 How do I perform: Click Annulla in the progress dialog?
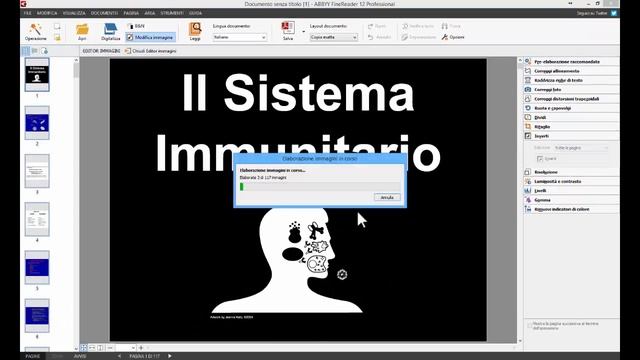tap(387, 198)
